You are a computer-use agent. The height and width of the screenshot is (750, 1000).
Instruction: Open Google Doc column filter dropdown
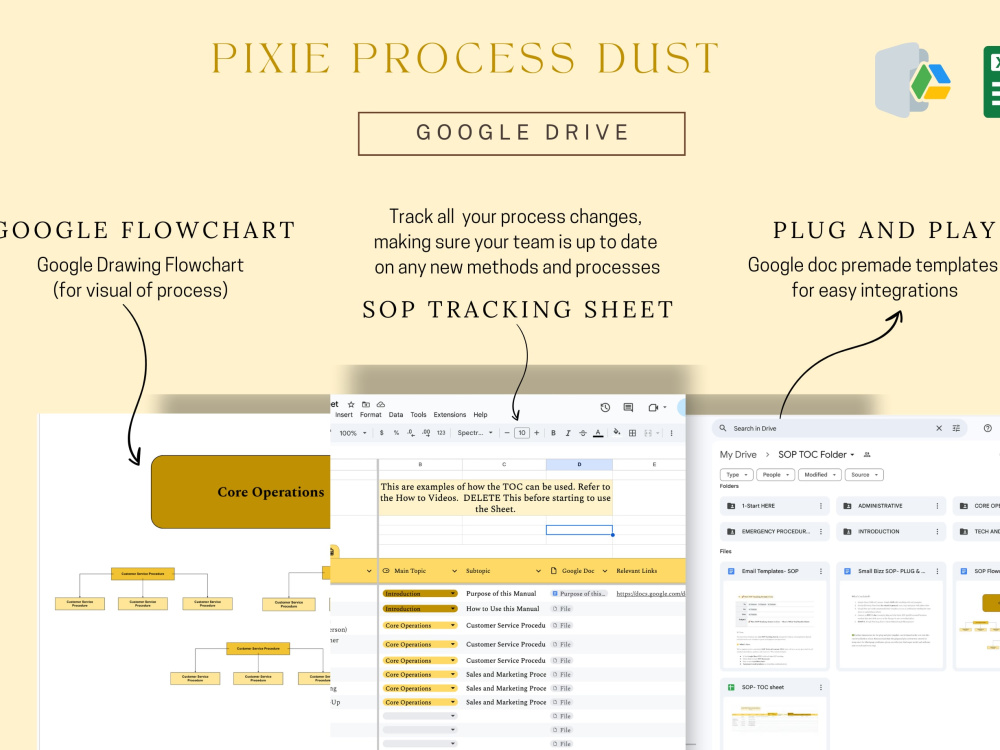(605, 571)
